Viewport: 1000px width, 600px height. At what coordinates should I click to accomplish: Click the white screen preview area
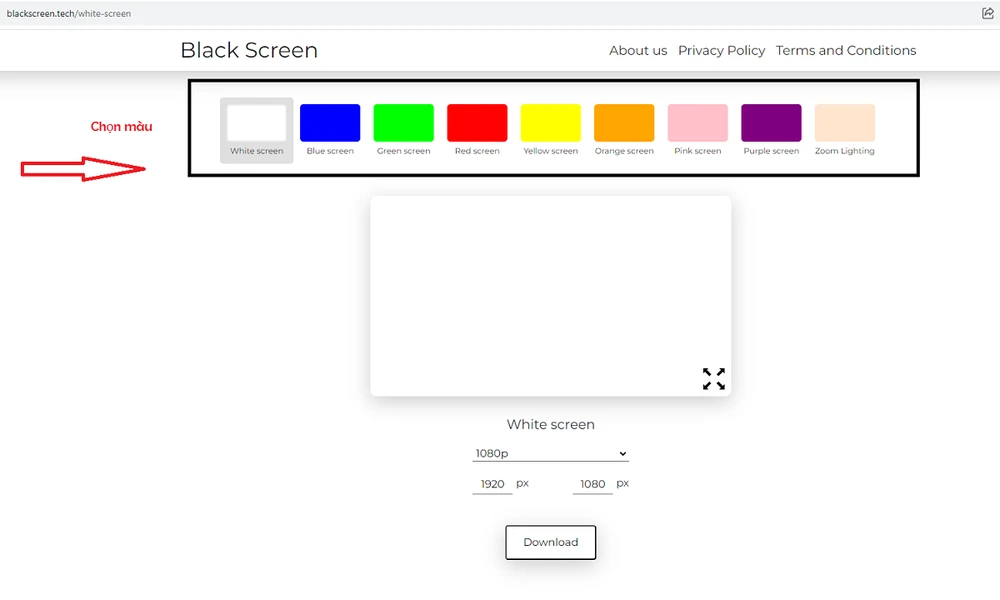(x=550, y=296)
